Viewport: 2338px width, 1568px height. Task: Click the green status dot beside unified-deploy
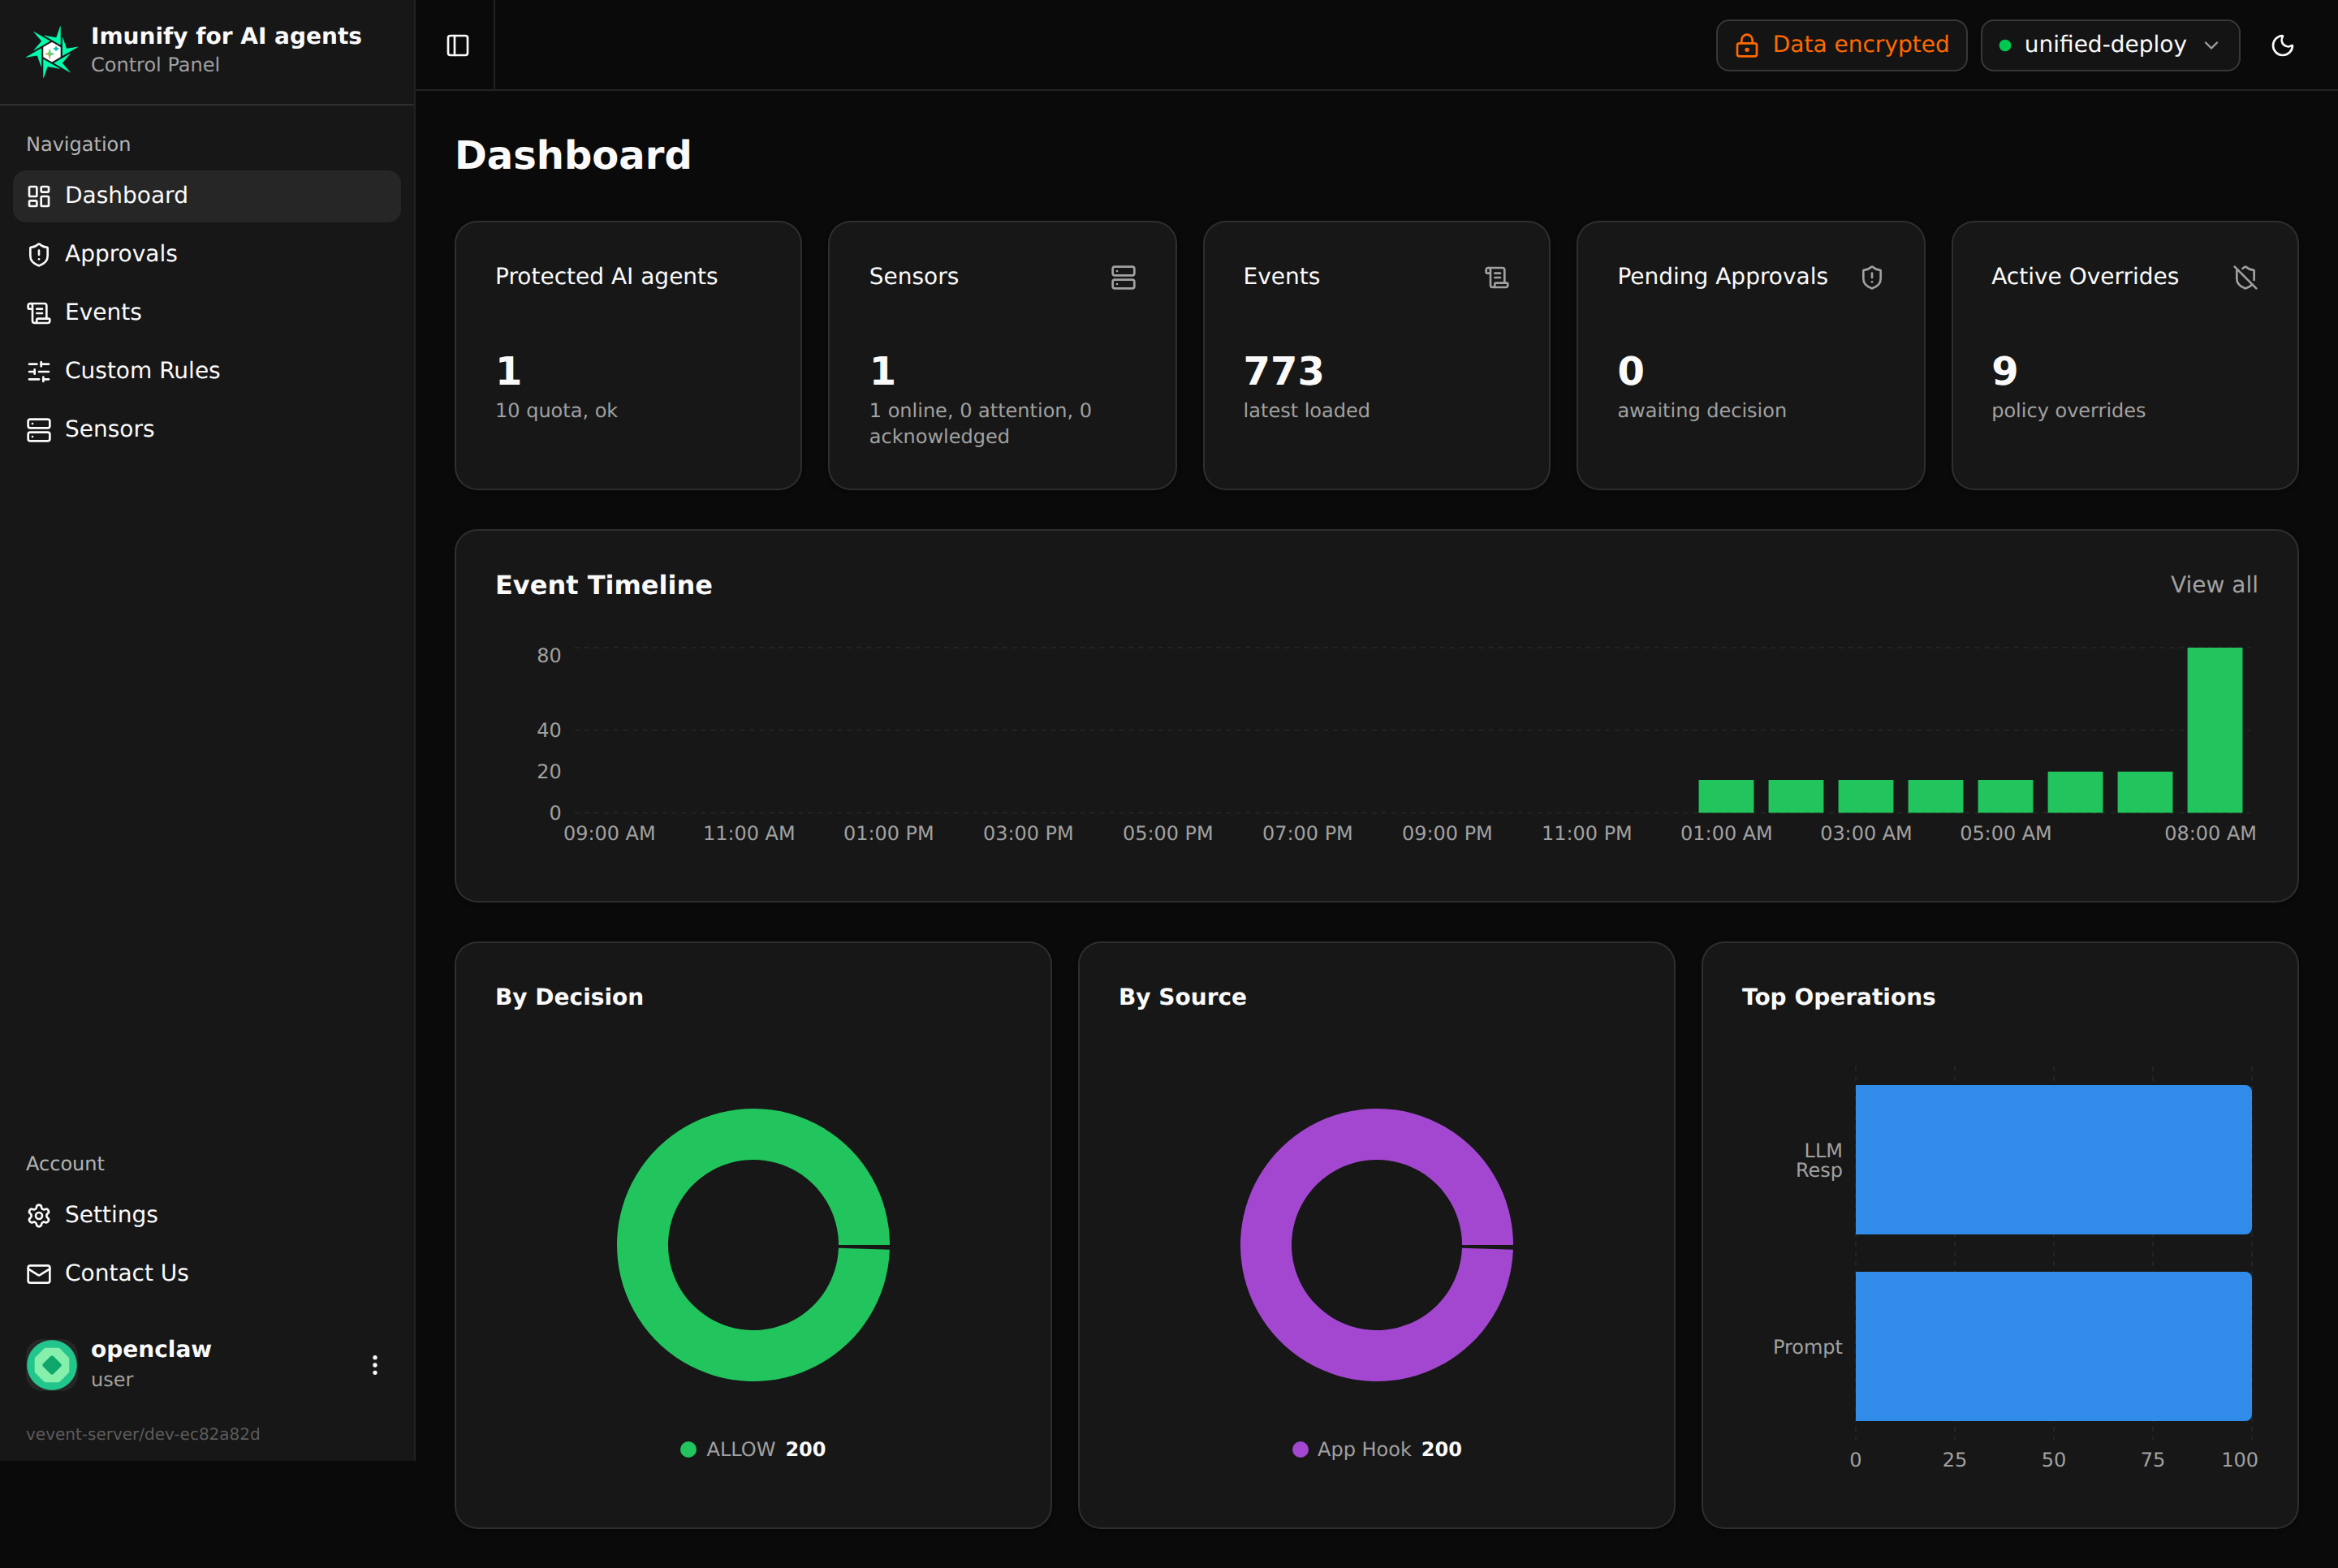(x=2005, y=46)
